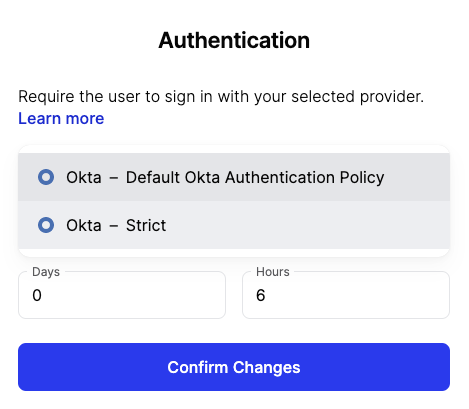The height and width of the screenshot is (409, 469).
Task: Place cursor on the value 6 in Hours
Action: coord(261,295)
